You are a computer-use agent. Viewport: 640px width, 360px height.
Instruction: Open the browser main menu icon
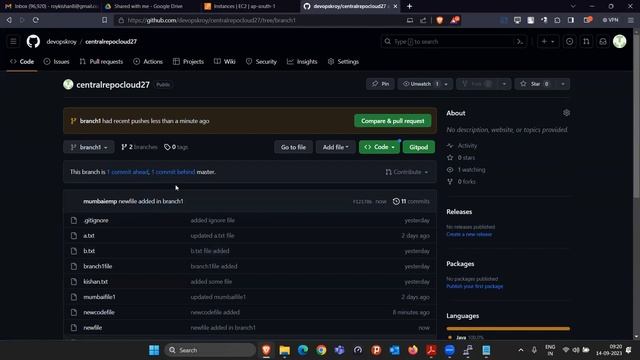coord(631,20)
